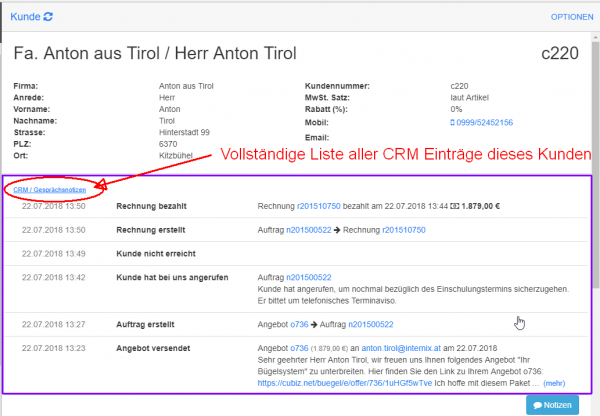Click the arrow icon in Rechnung erstellt row
The height and width of the screenshot is (416, 600).
[x=337, y=230]
